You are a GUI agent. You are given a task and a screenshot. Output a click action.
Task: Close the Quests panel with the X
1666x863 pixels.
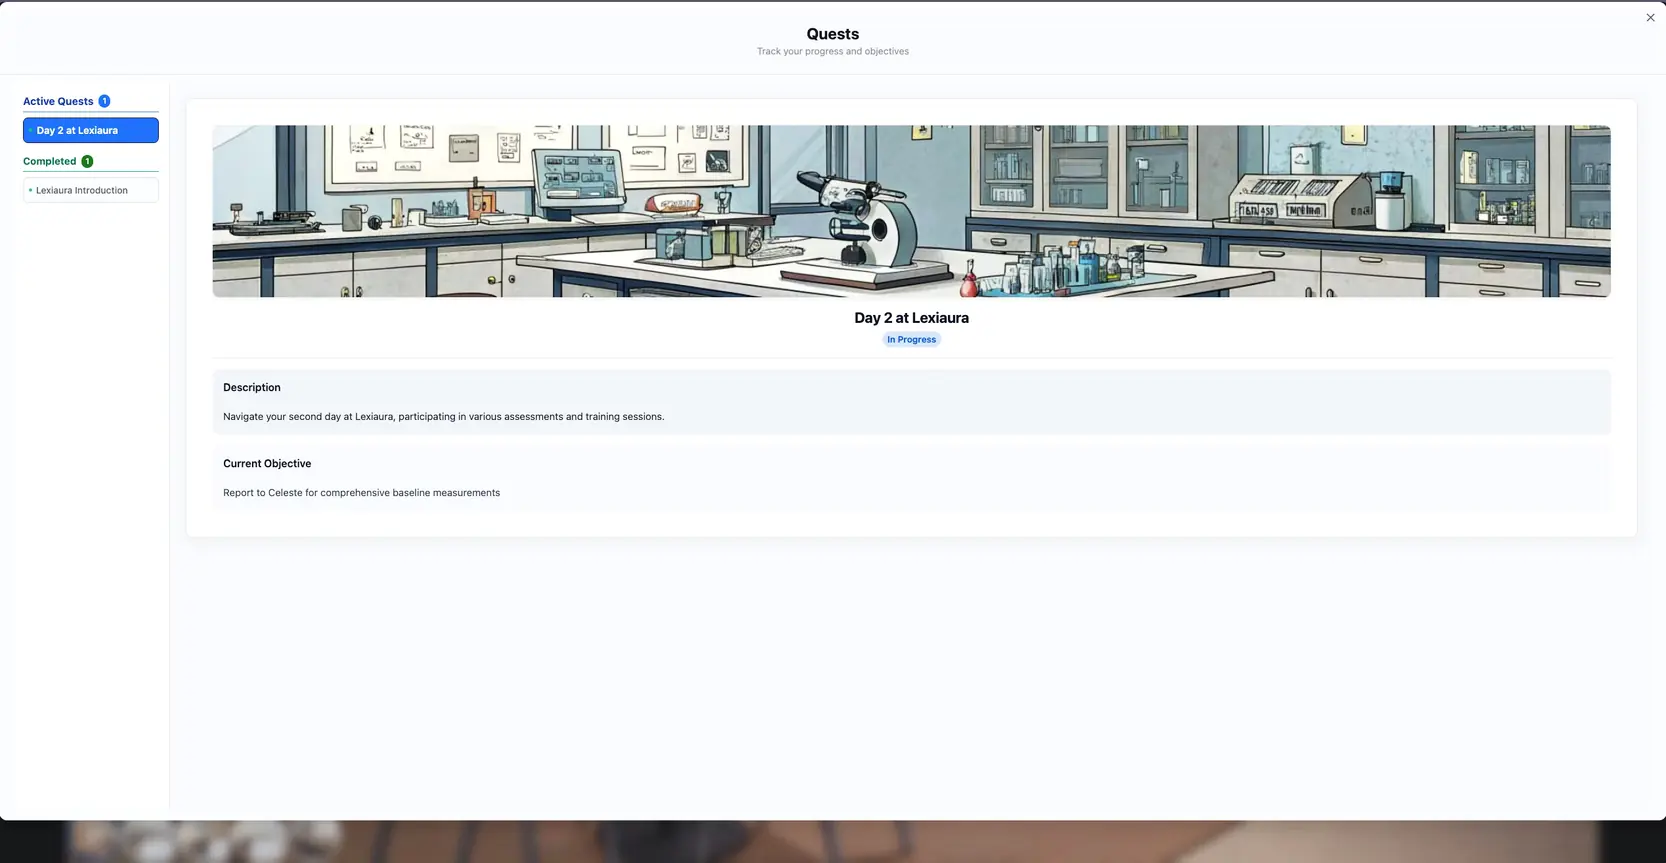[1650, 18]
